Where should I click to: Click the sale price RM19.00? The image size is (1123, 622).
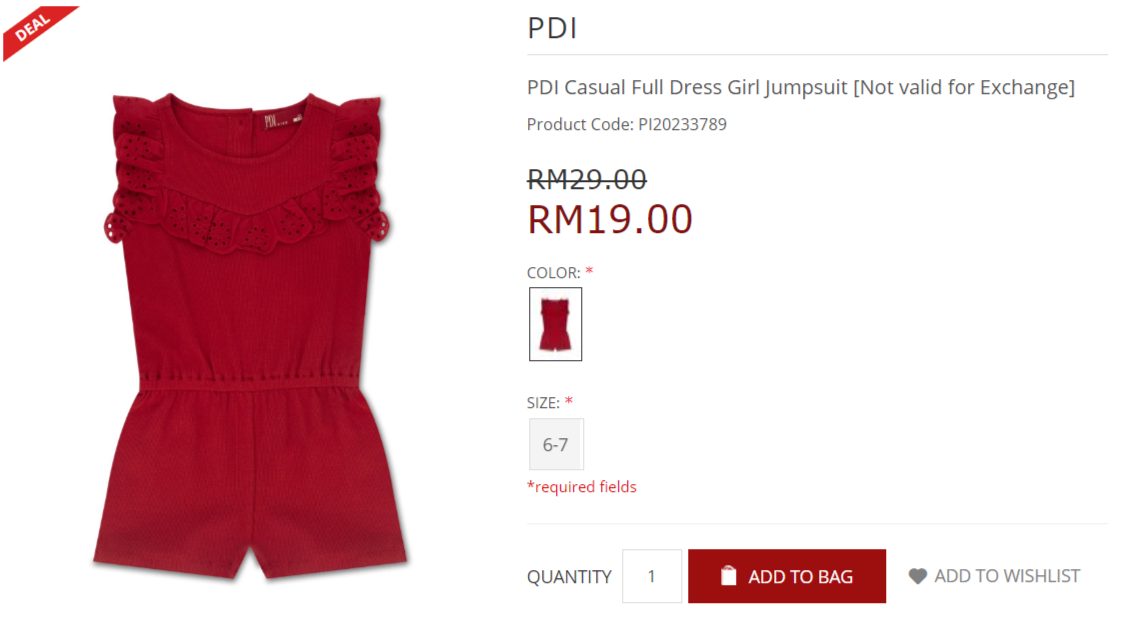[609, 219]
